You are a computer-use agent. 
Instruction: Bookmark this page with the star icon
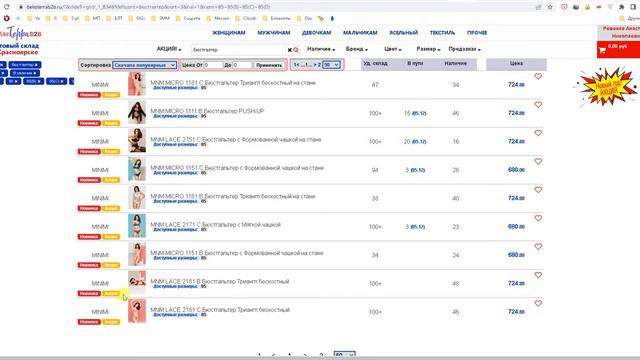click(x=550, y=7)
